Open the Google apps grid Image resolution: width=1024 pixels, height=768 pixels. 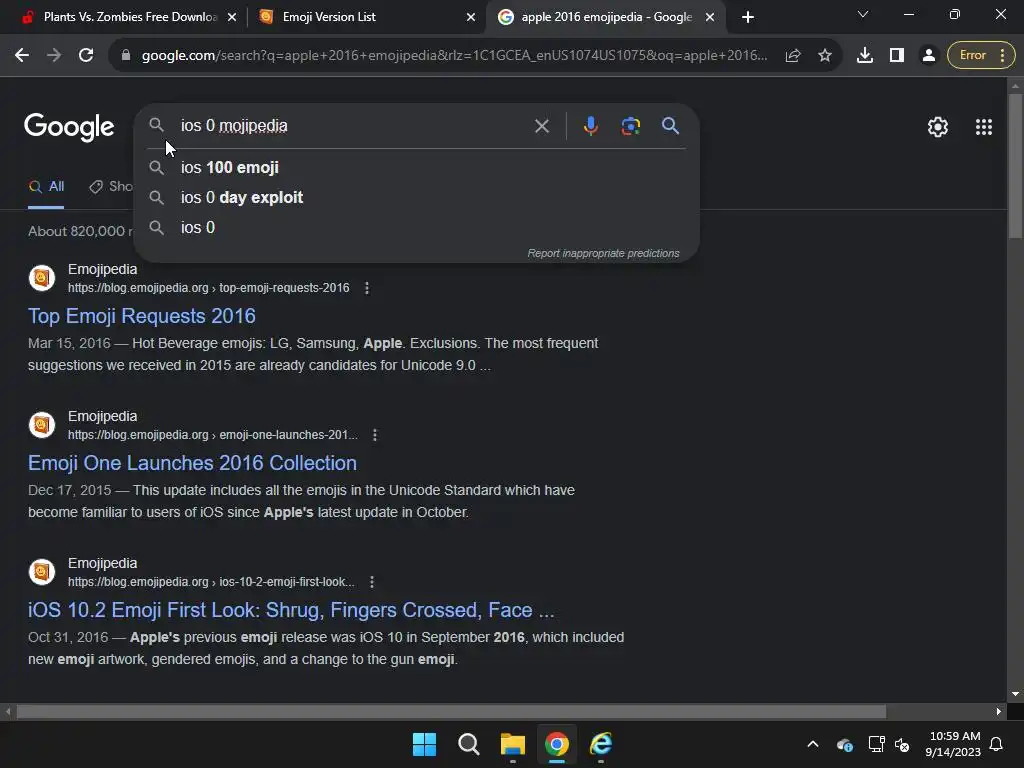pyautogui.click(x=984, y=127)
